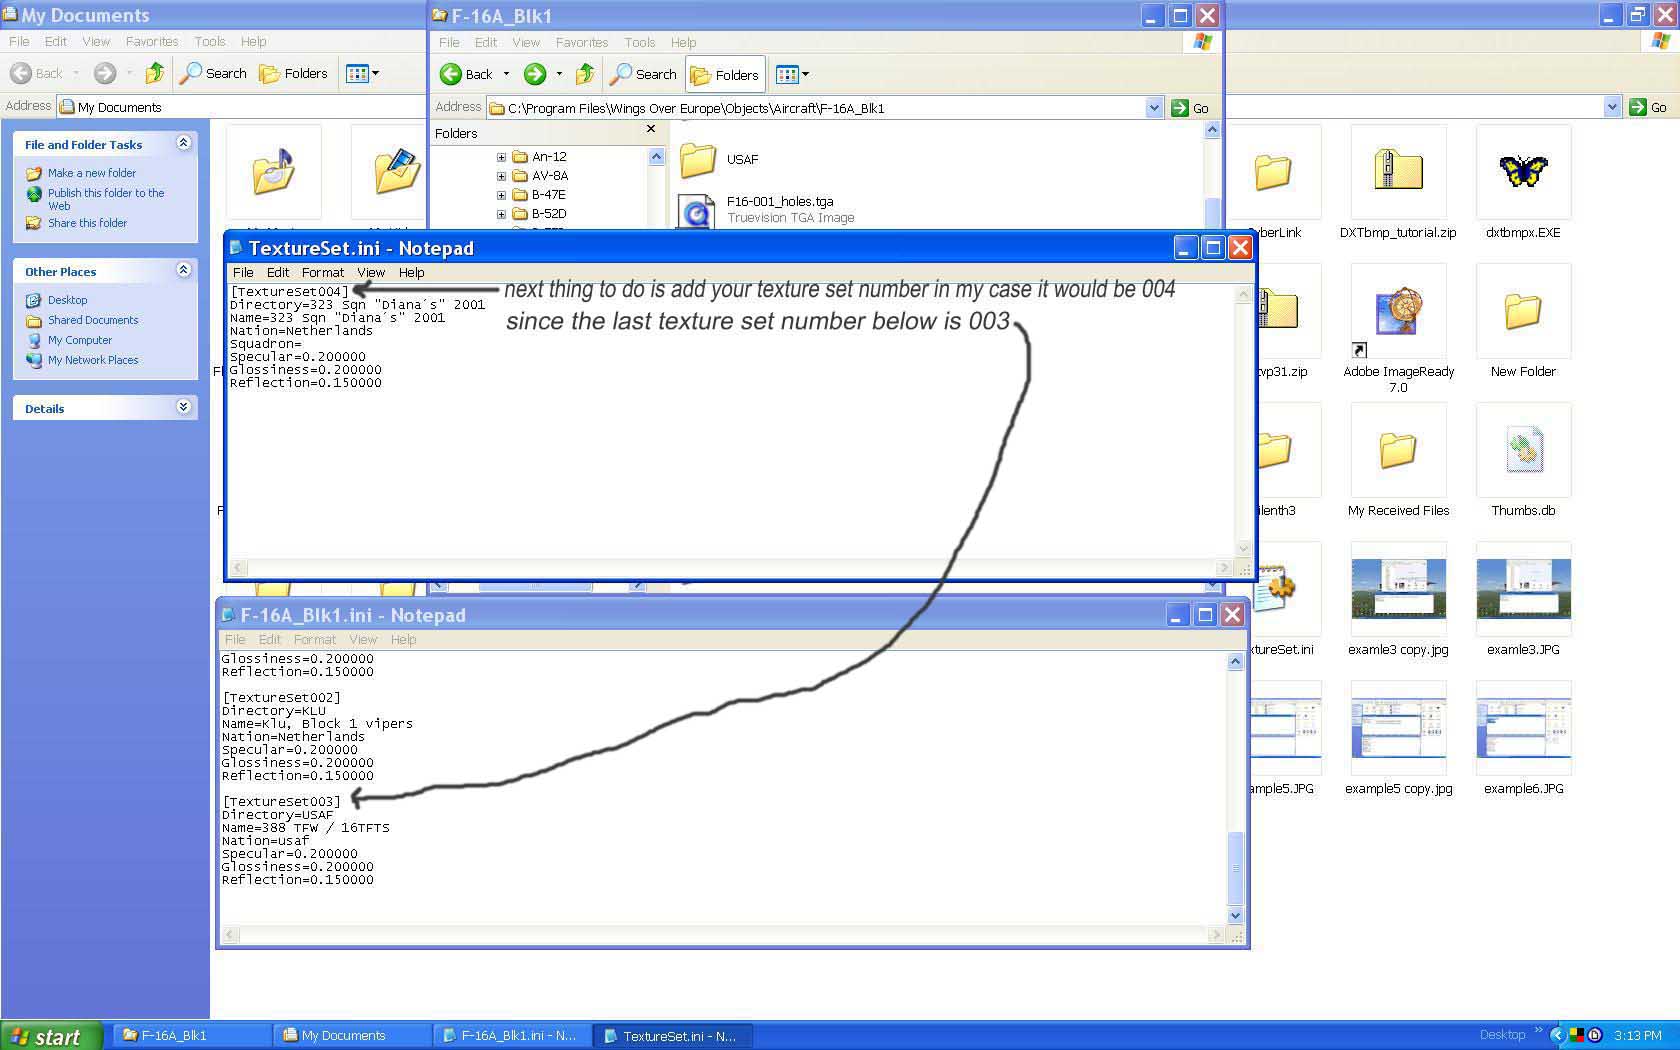Open the Format menu in F-16A_Blk1.ini Notepad
Screen dimensions: 1680x1050
315,640
